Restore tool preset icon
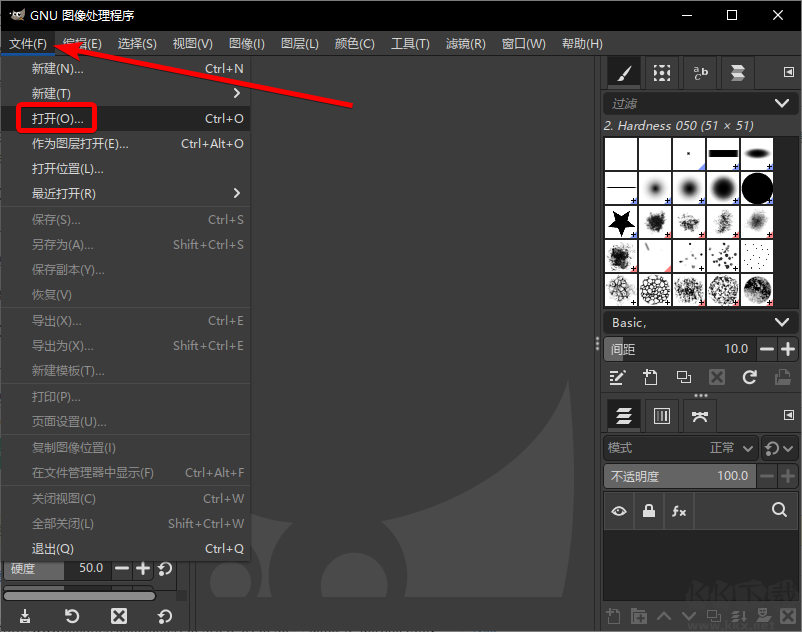This screenshot has width=802, height=632. pyautogui.click(x=72, y=616)
